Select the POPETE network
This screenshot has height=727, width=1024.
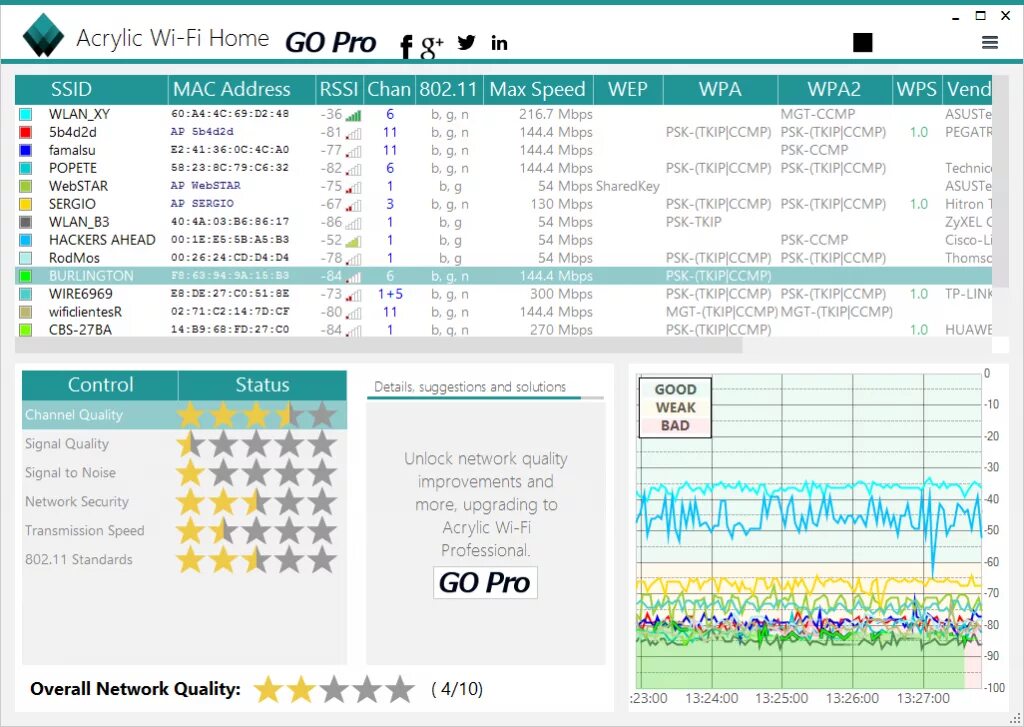point(504,168)
